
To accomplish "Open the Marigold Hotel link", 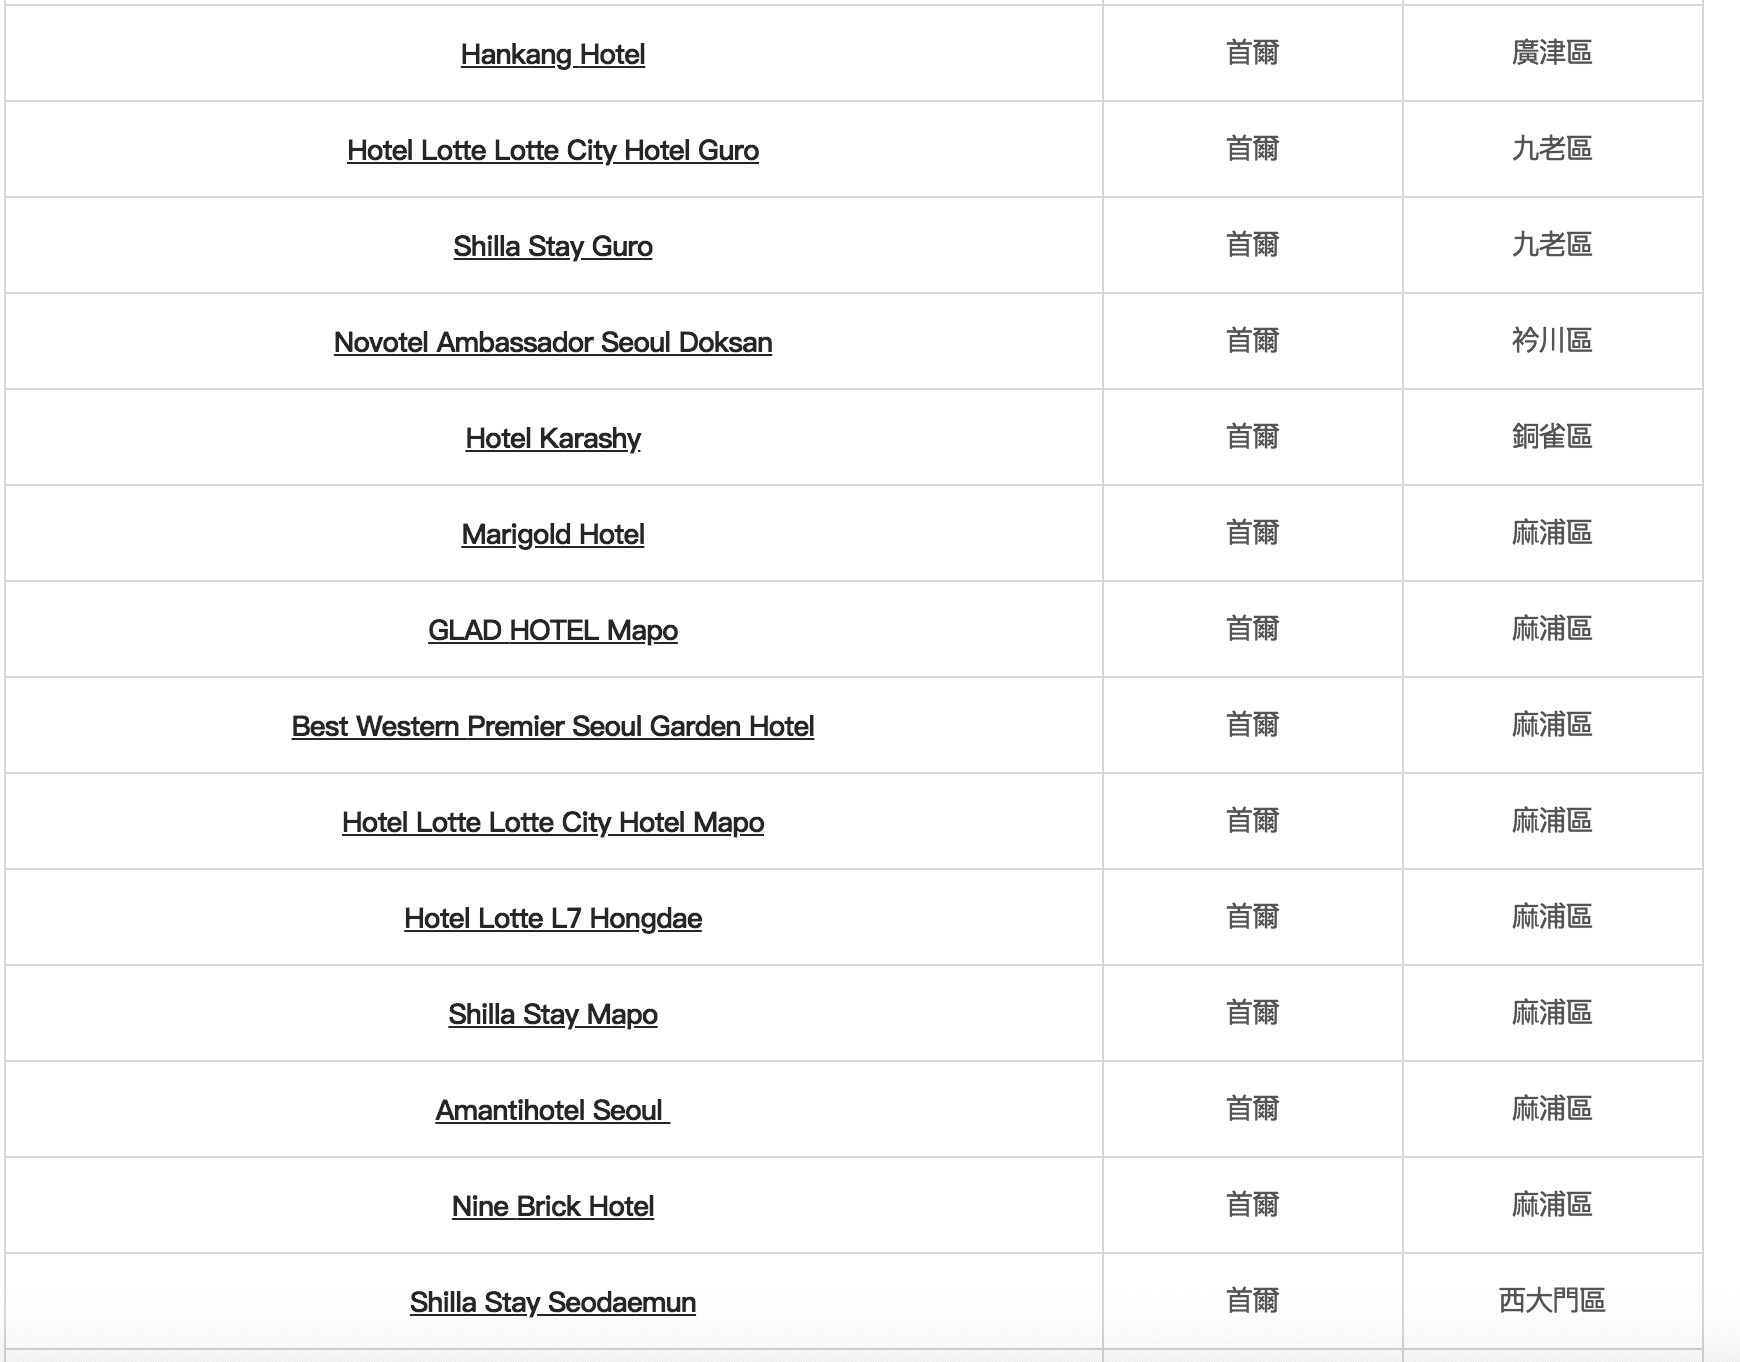I will (552, 534).
